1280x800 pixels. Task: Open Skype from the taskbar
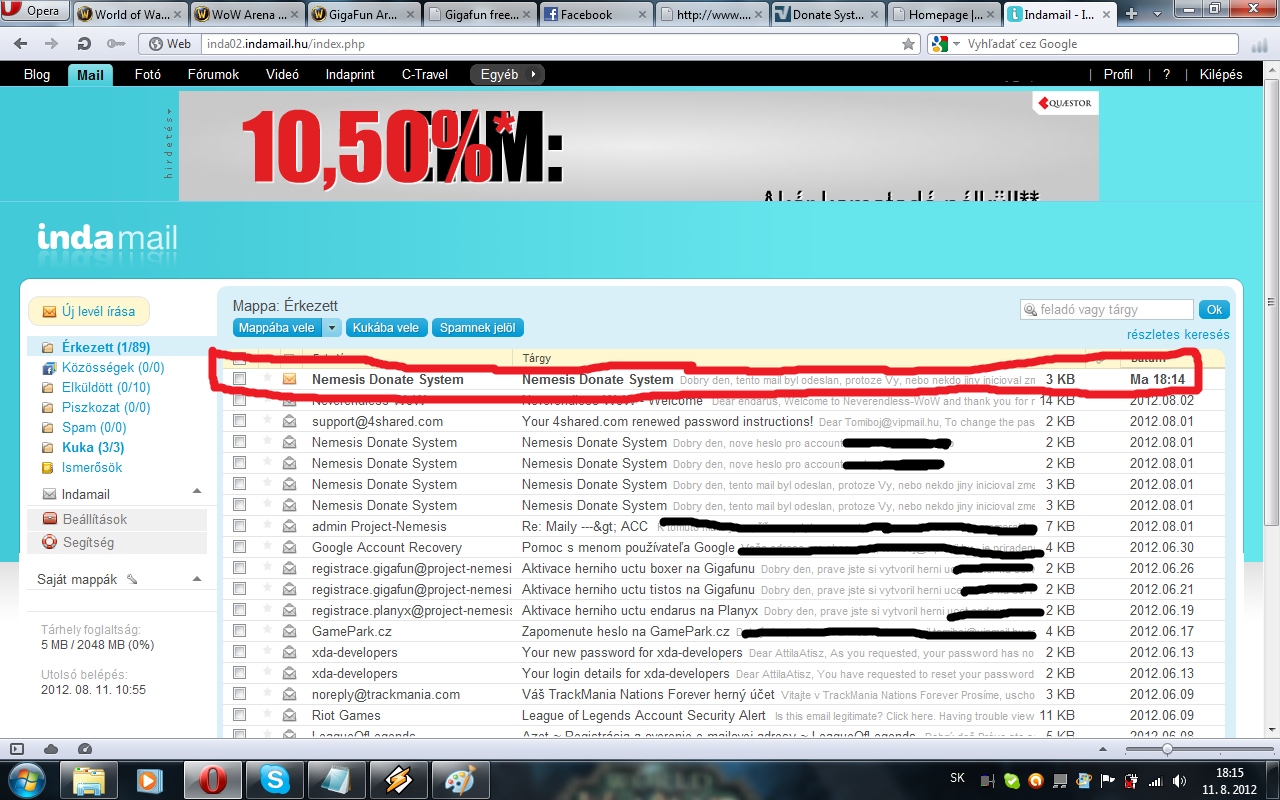(x=273, y=779)
